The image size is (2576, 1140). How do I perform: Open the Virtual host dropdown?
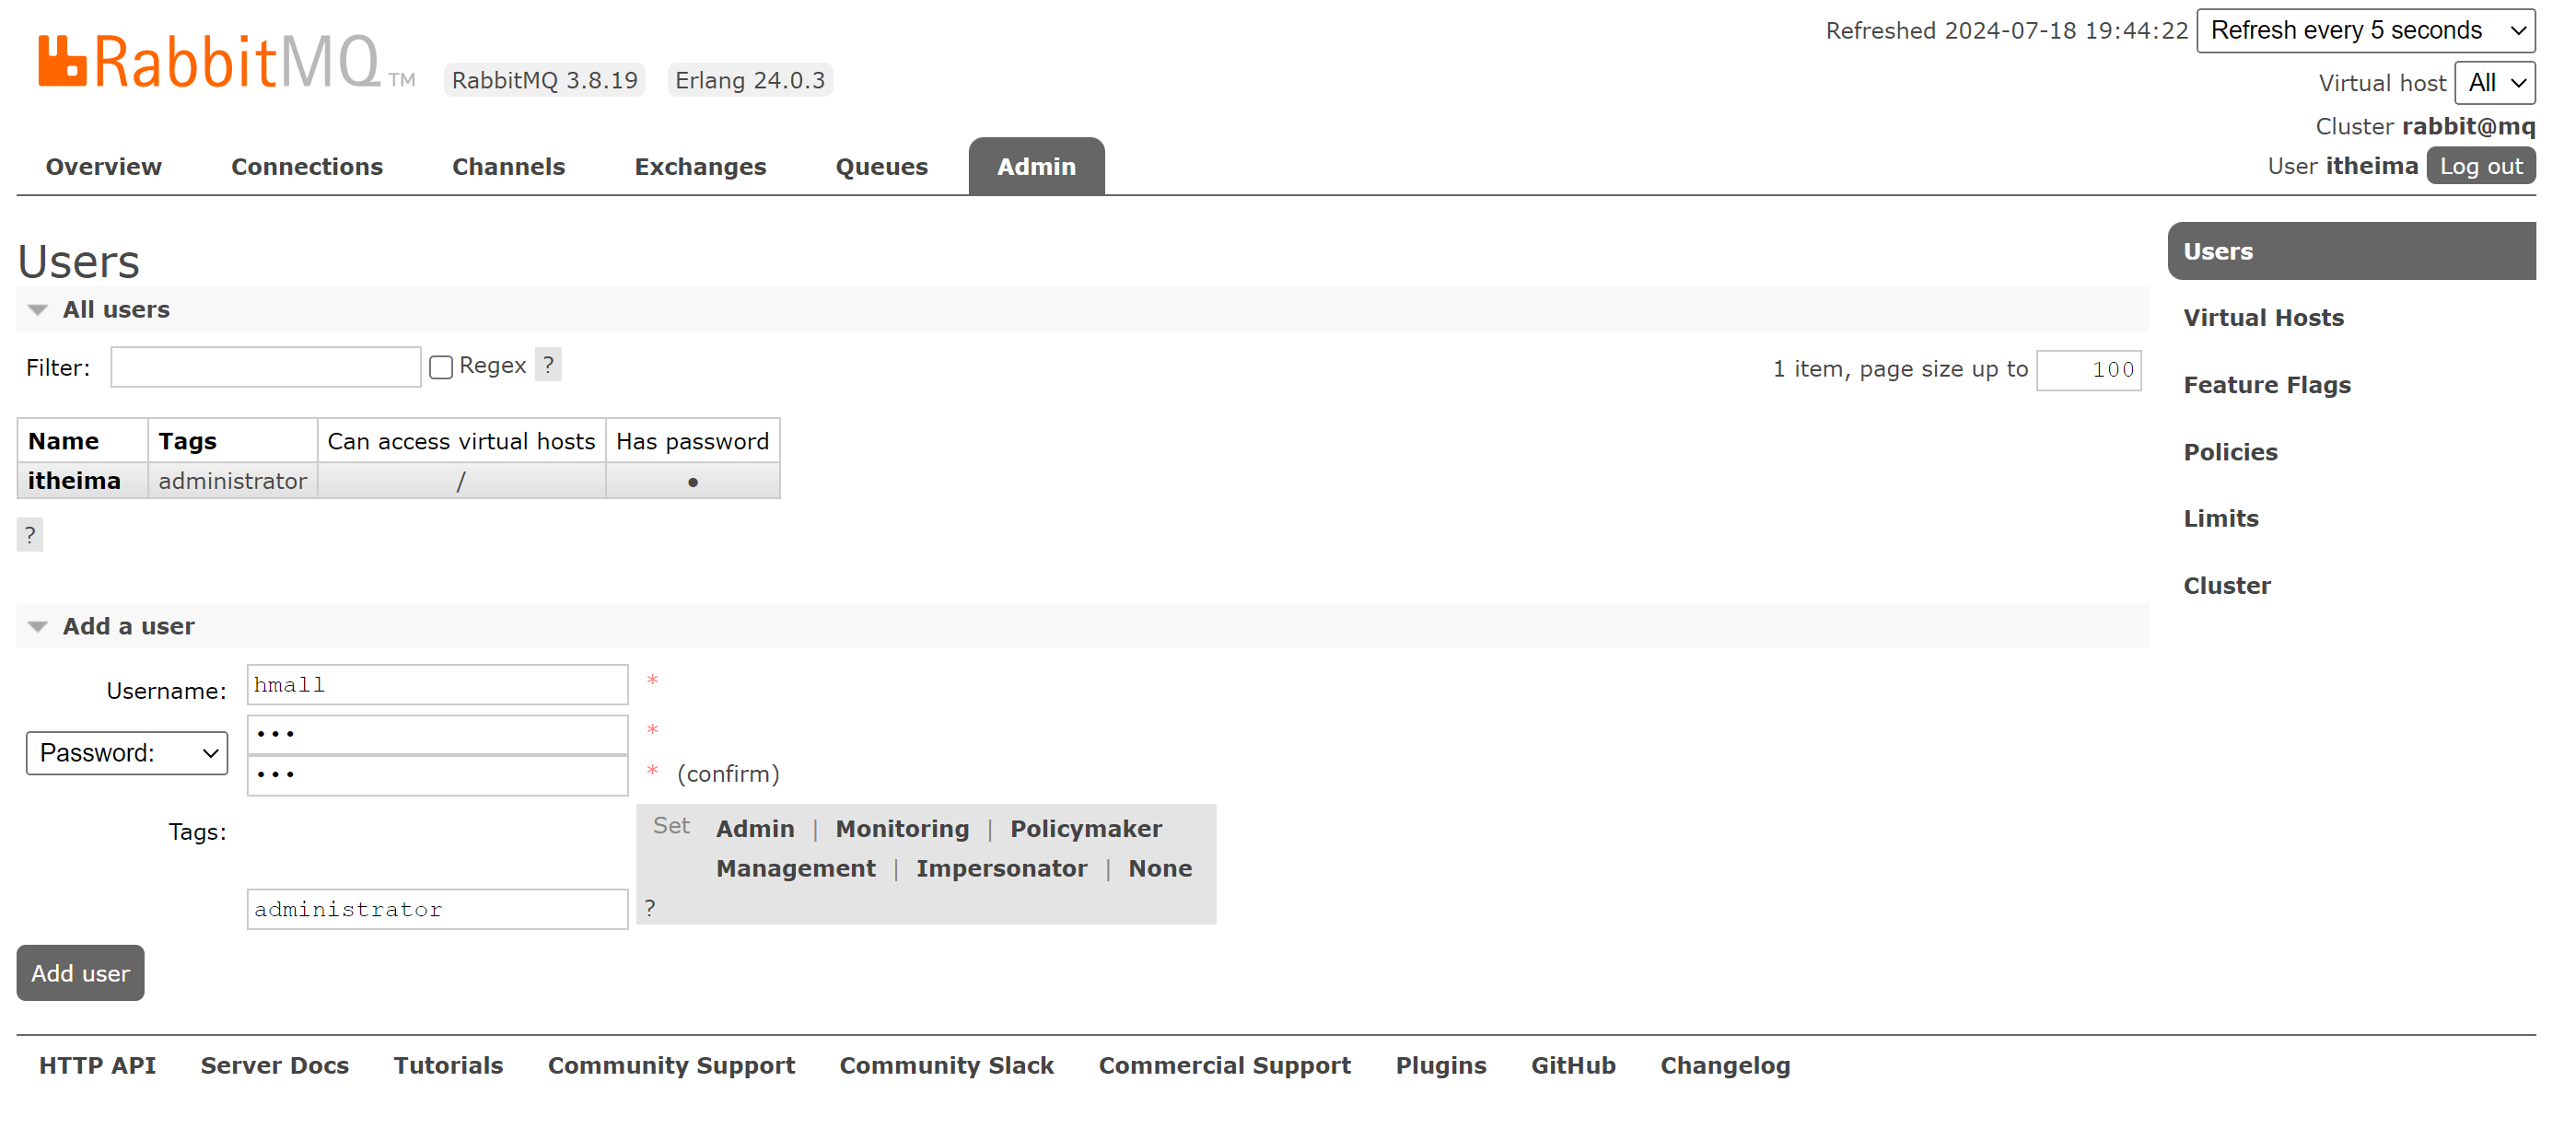2494,83
